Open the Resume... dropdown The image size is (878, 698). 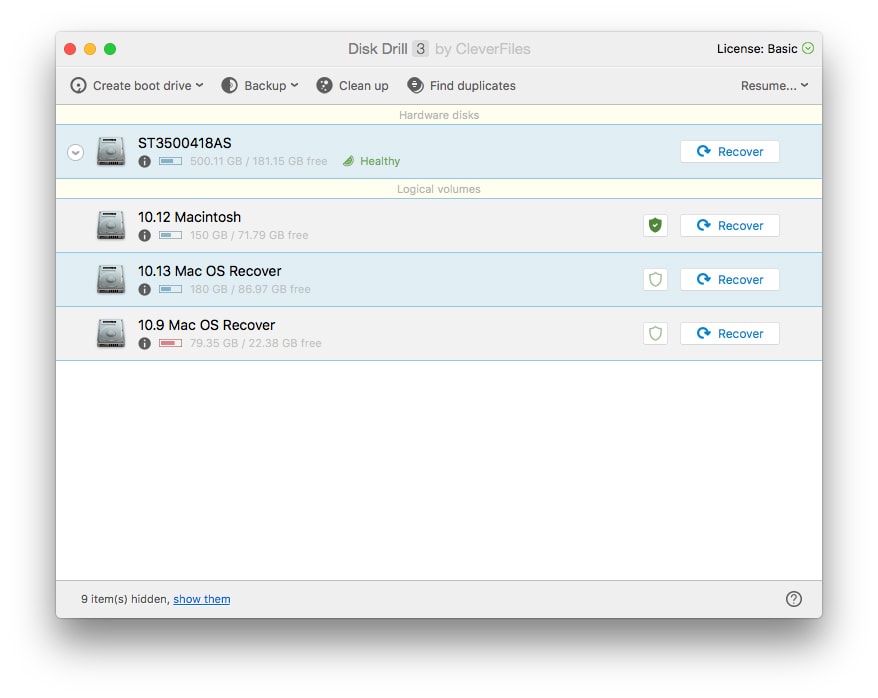[x=774, y=86]
